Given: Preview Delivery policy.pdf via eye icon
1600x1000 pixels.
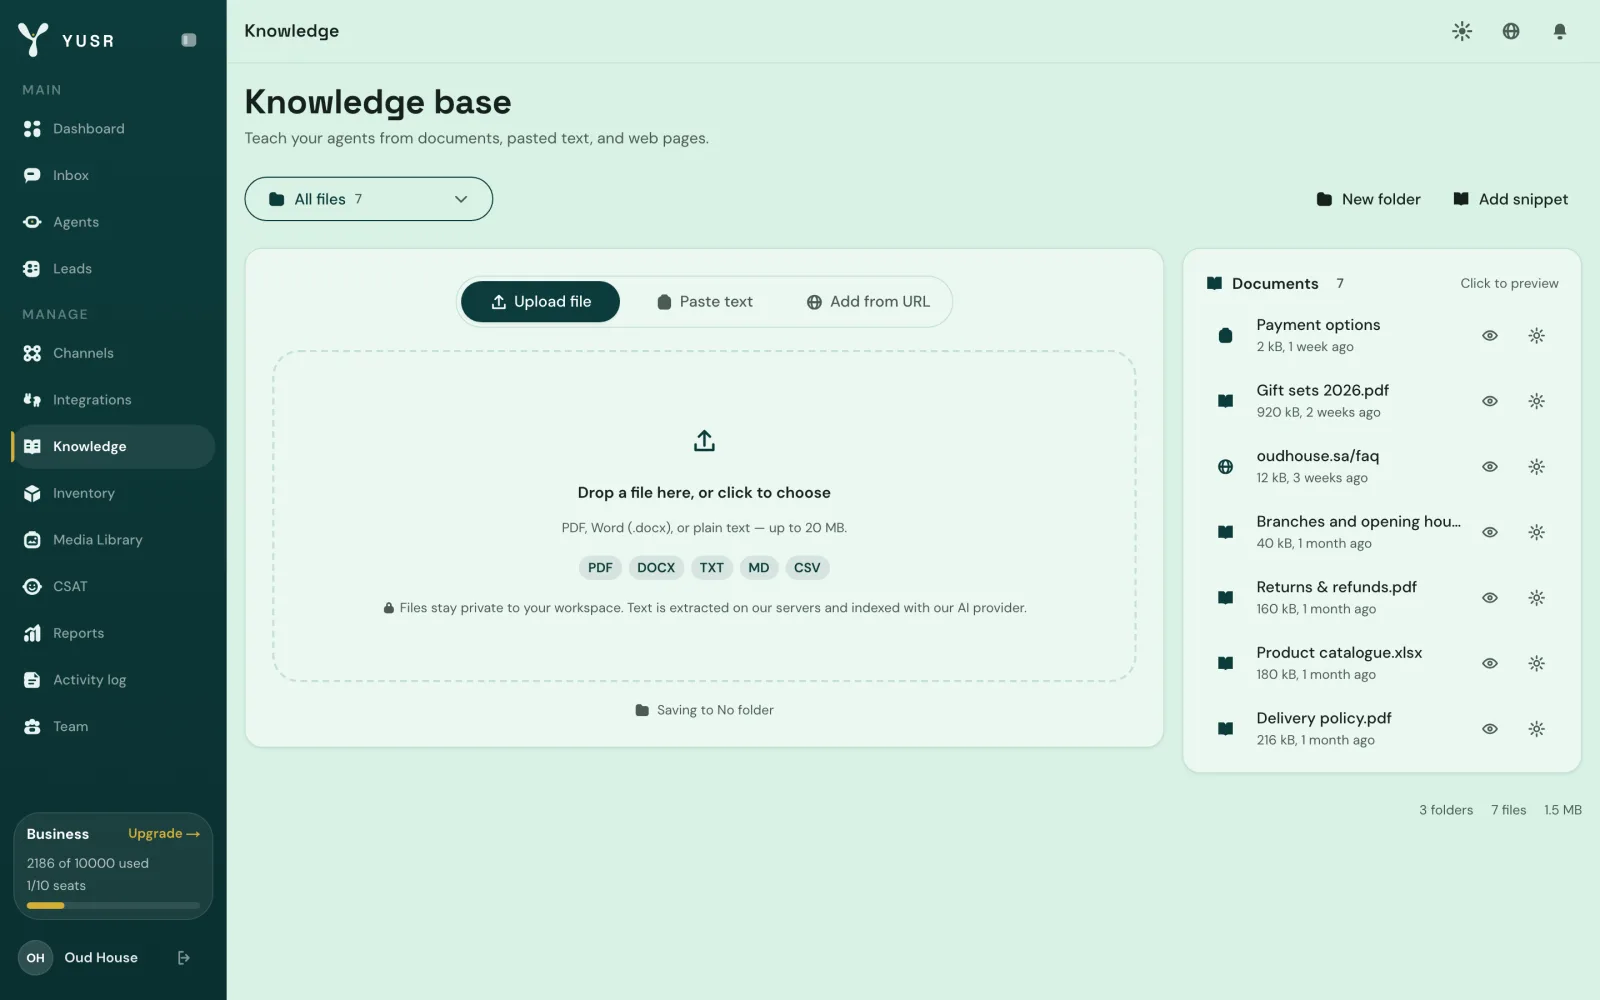Looking at the screenshot, I should coord(1490,729).
